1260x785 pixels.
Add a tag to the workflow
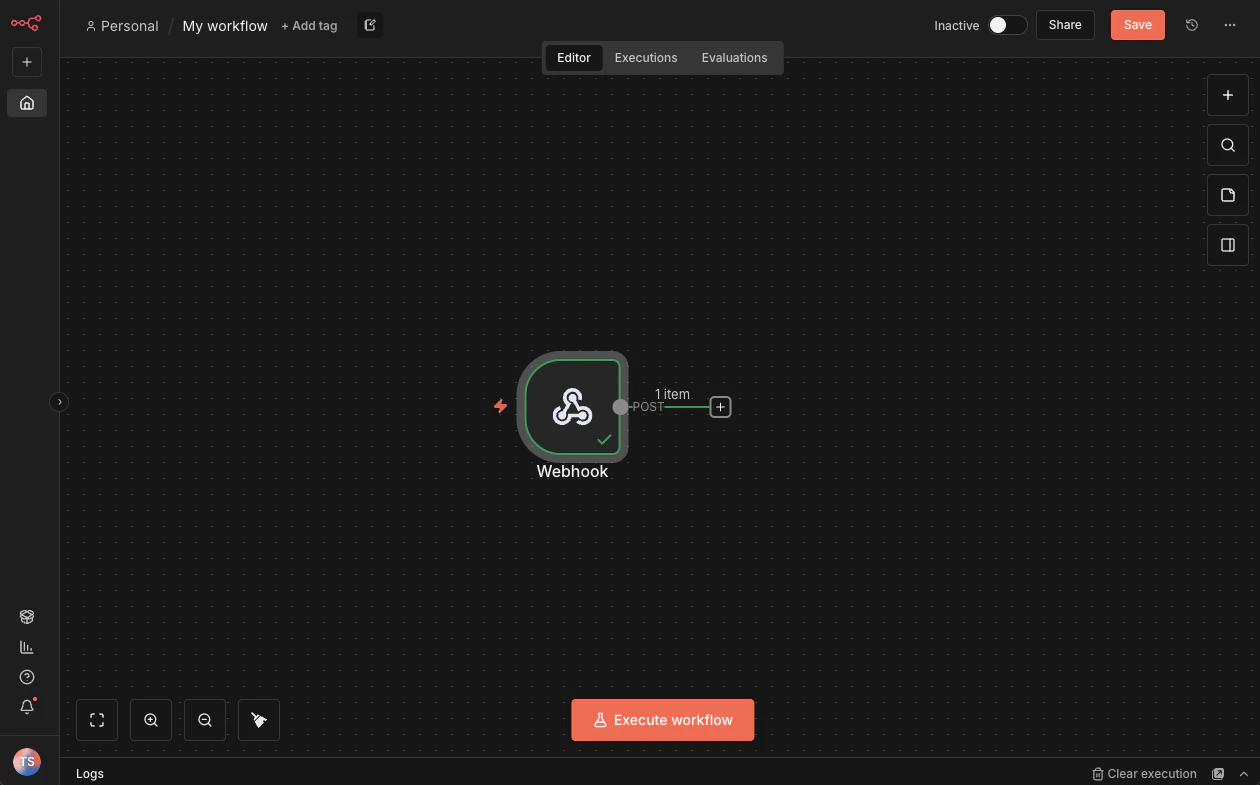(309, 26)
